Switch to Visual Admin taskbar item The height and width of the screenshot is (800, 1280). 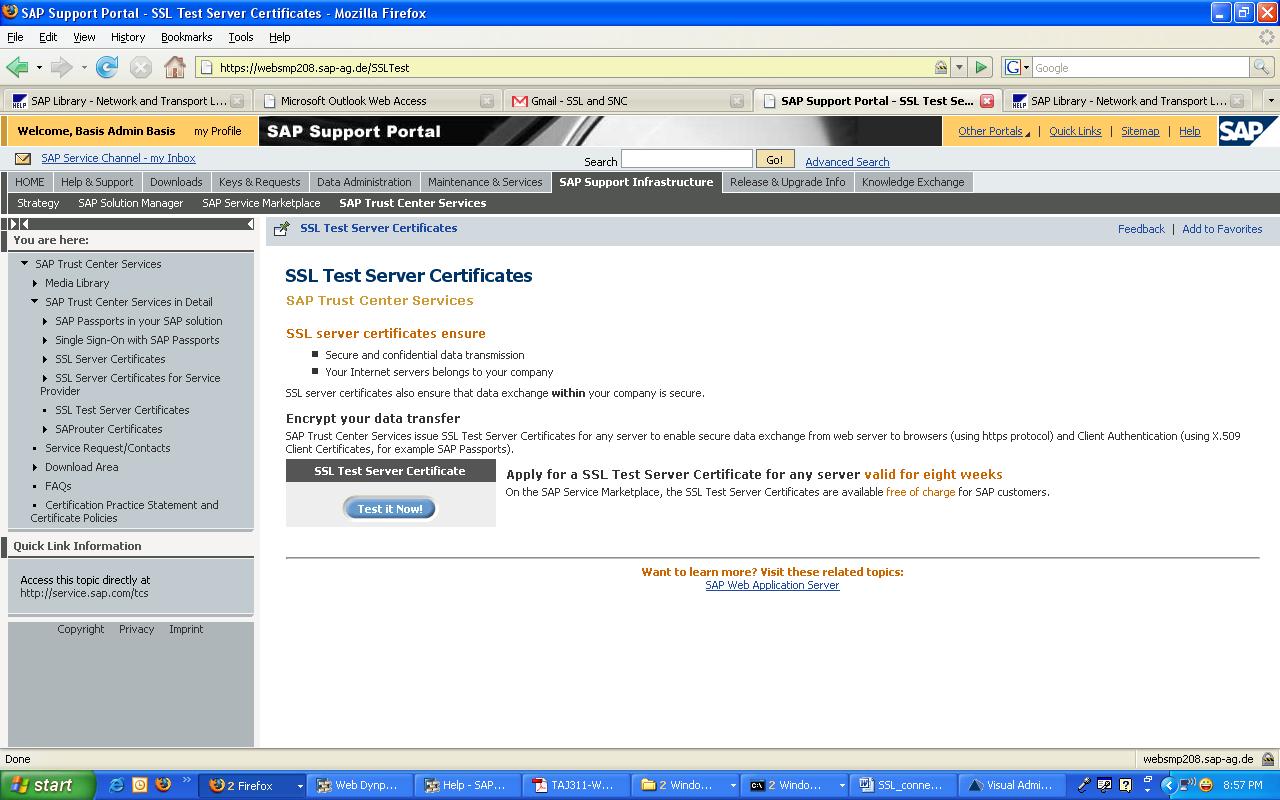1012,785
